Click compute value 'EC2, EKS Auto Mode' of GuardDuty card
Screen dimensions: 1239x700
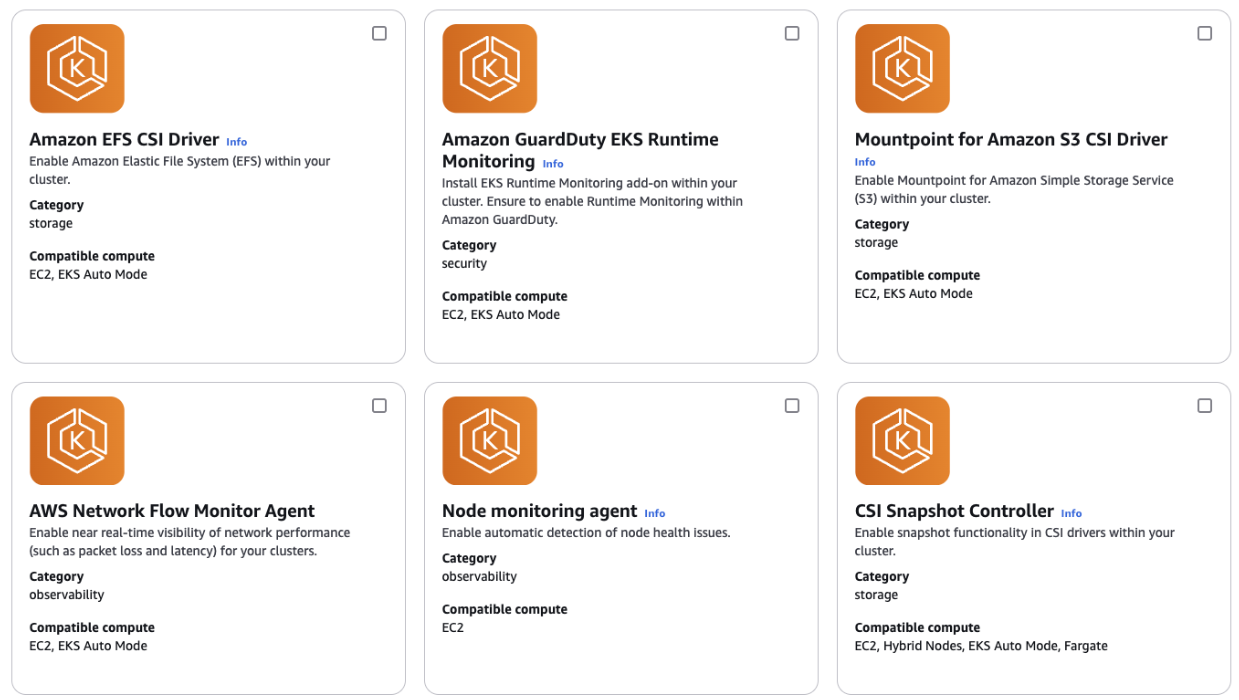[501, 315]
